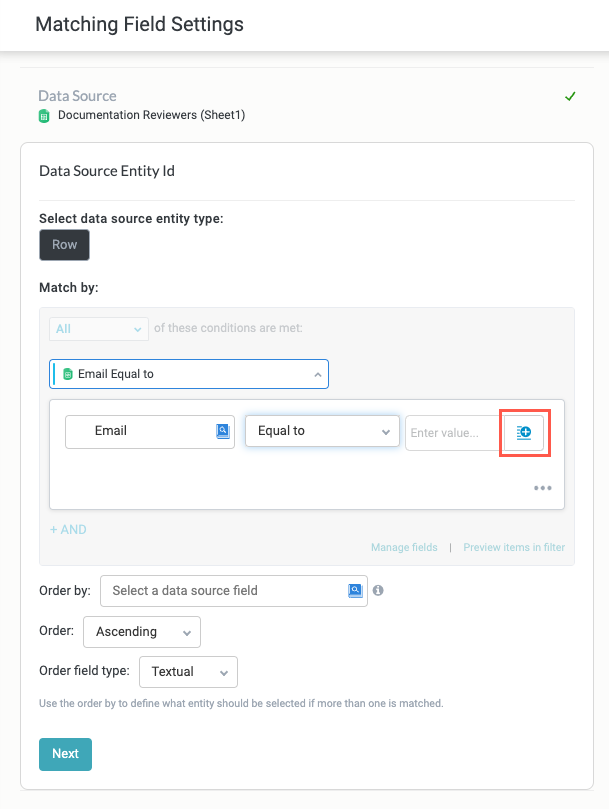Screen dimensions: 609x809
Task: Add another condition with + AND
Action: (68, 529)
